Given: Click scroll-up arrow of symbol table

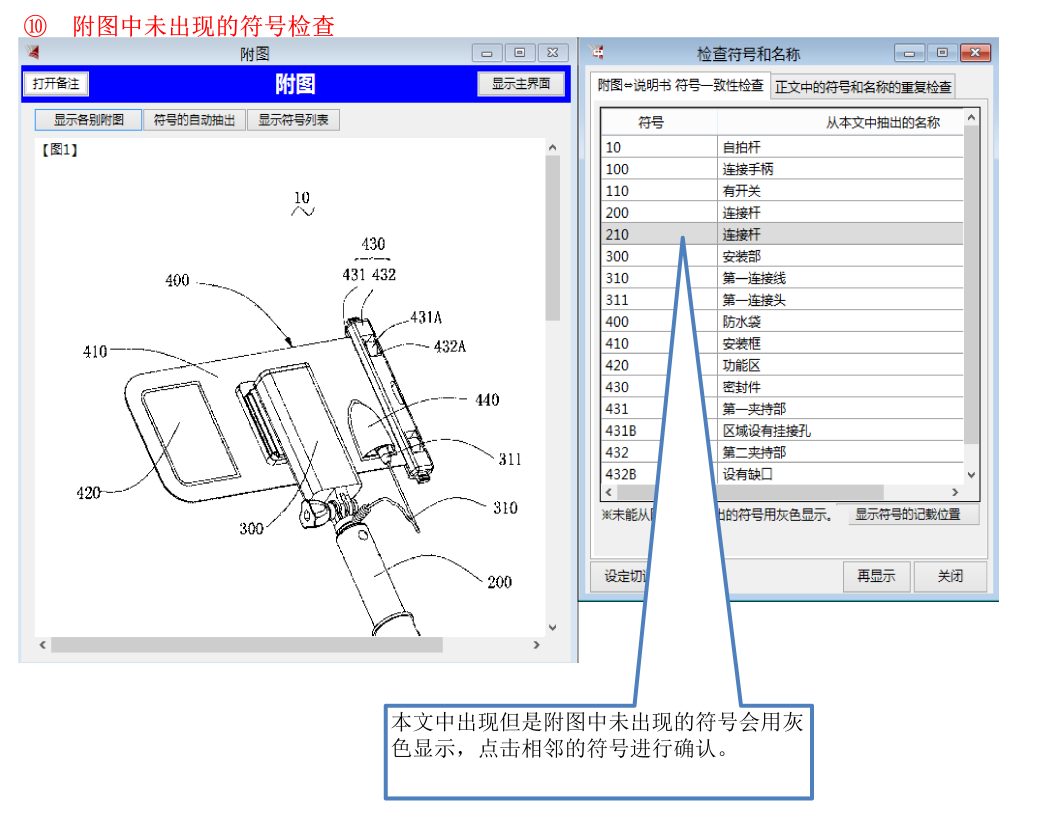Looking at the screenshot, I should pyautogui.click(x=971, y=117).
